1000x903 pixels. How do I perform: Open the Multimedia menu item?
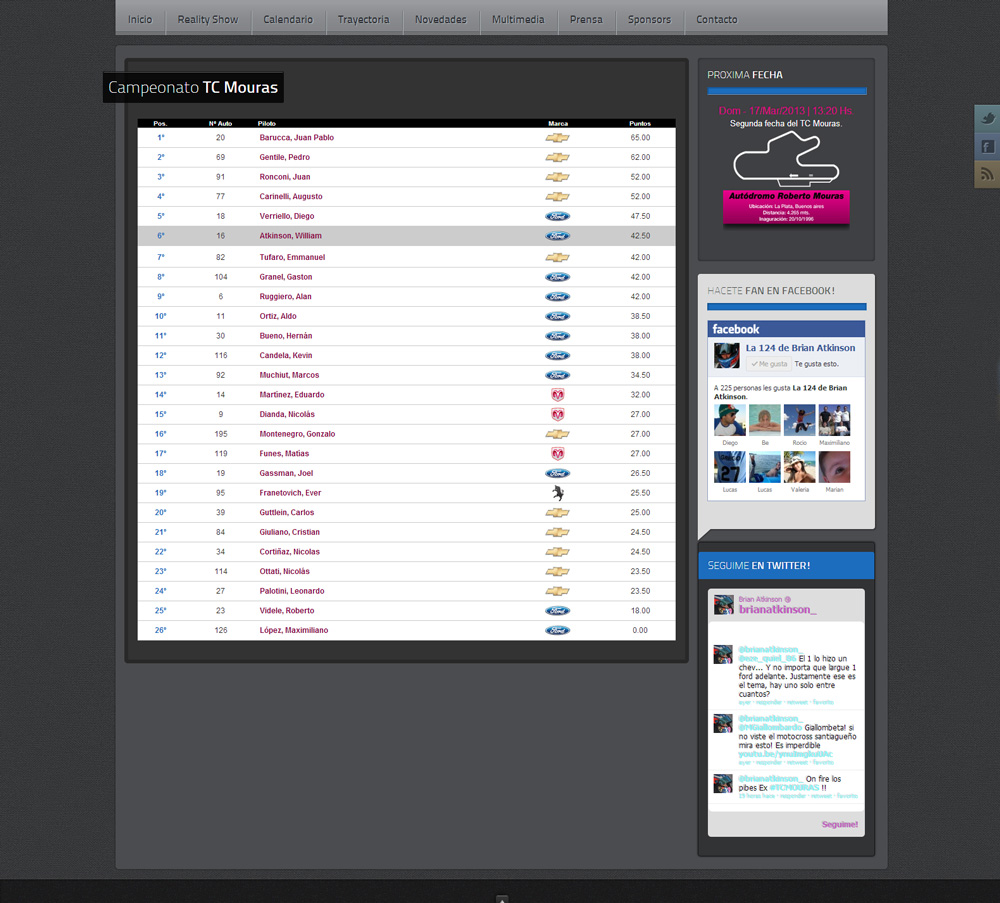click(x=518, y=20)
